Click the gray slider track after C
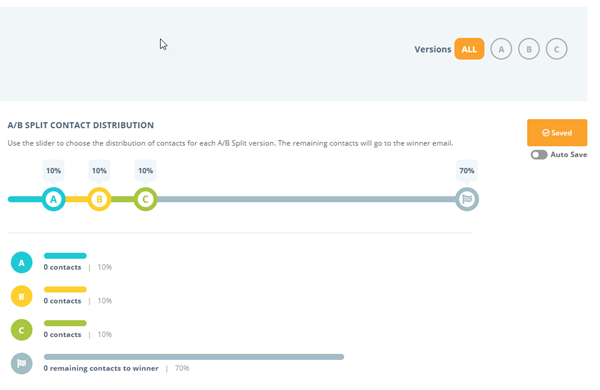Screen dimensions: 600x390 click(x=306, y=199)
